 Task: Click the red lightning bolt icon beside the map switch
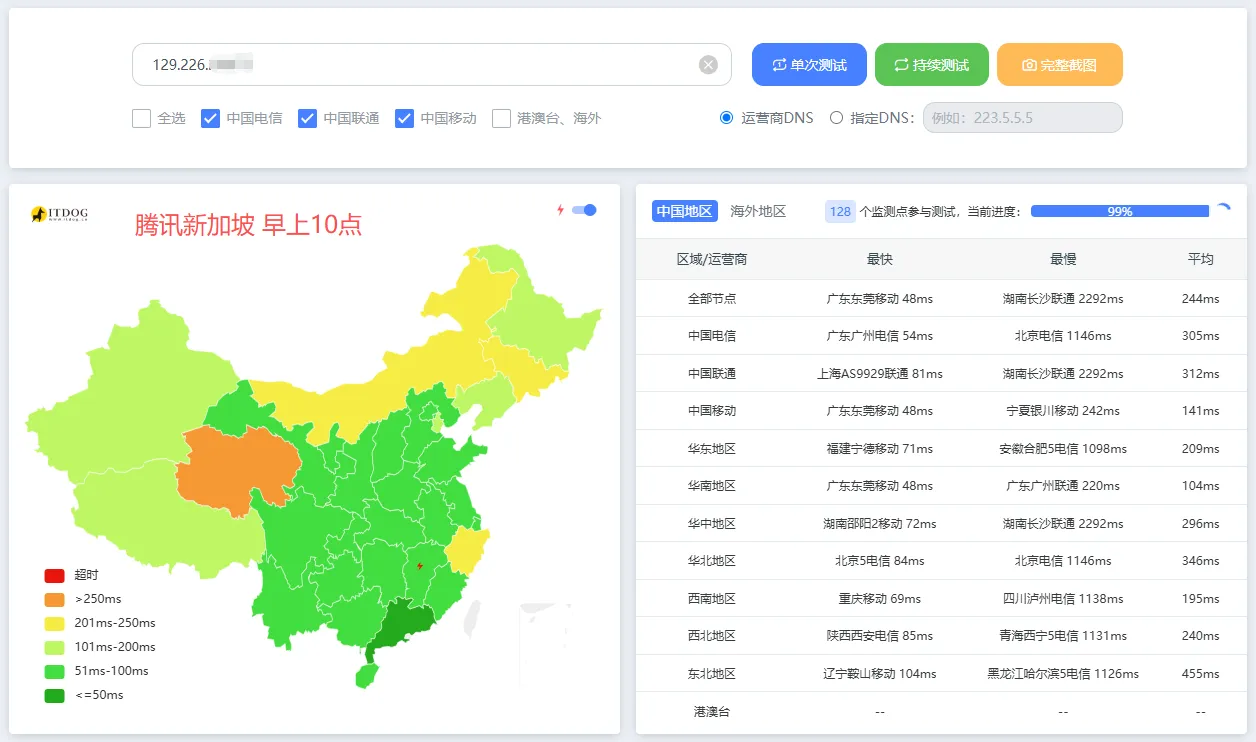tap(560, 210)
